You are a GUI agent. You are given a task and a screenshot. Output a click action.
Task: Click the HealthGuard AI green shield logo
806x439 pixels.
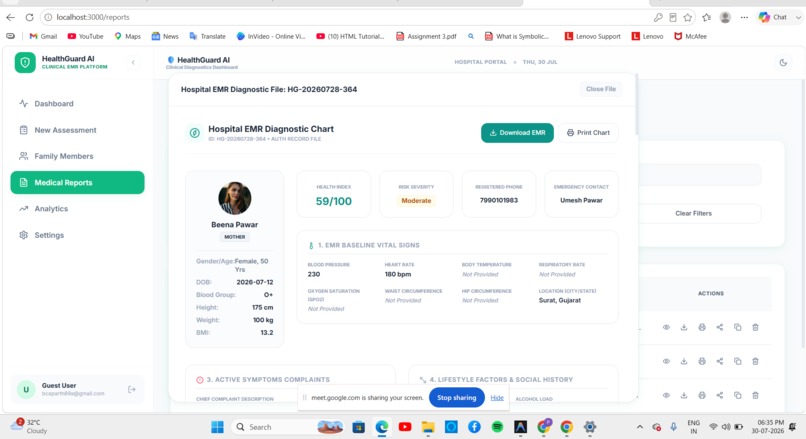coord(25,63)
